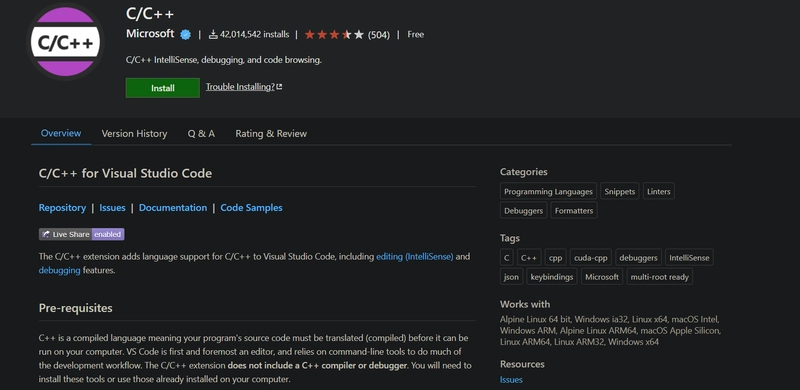Click the Pre-requisites heading
This screenshot has height=390, width=800.
pyautogui.click(x=76, y=308)
